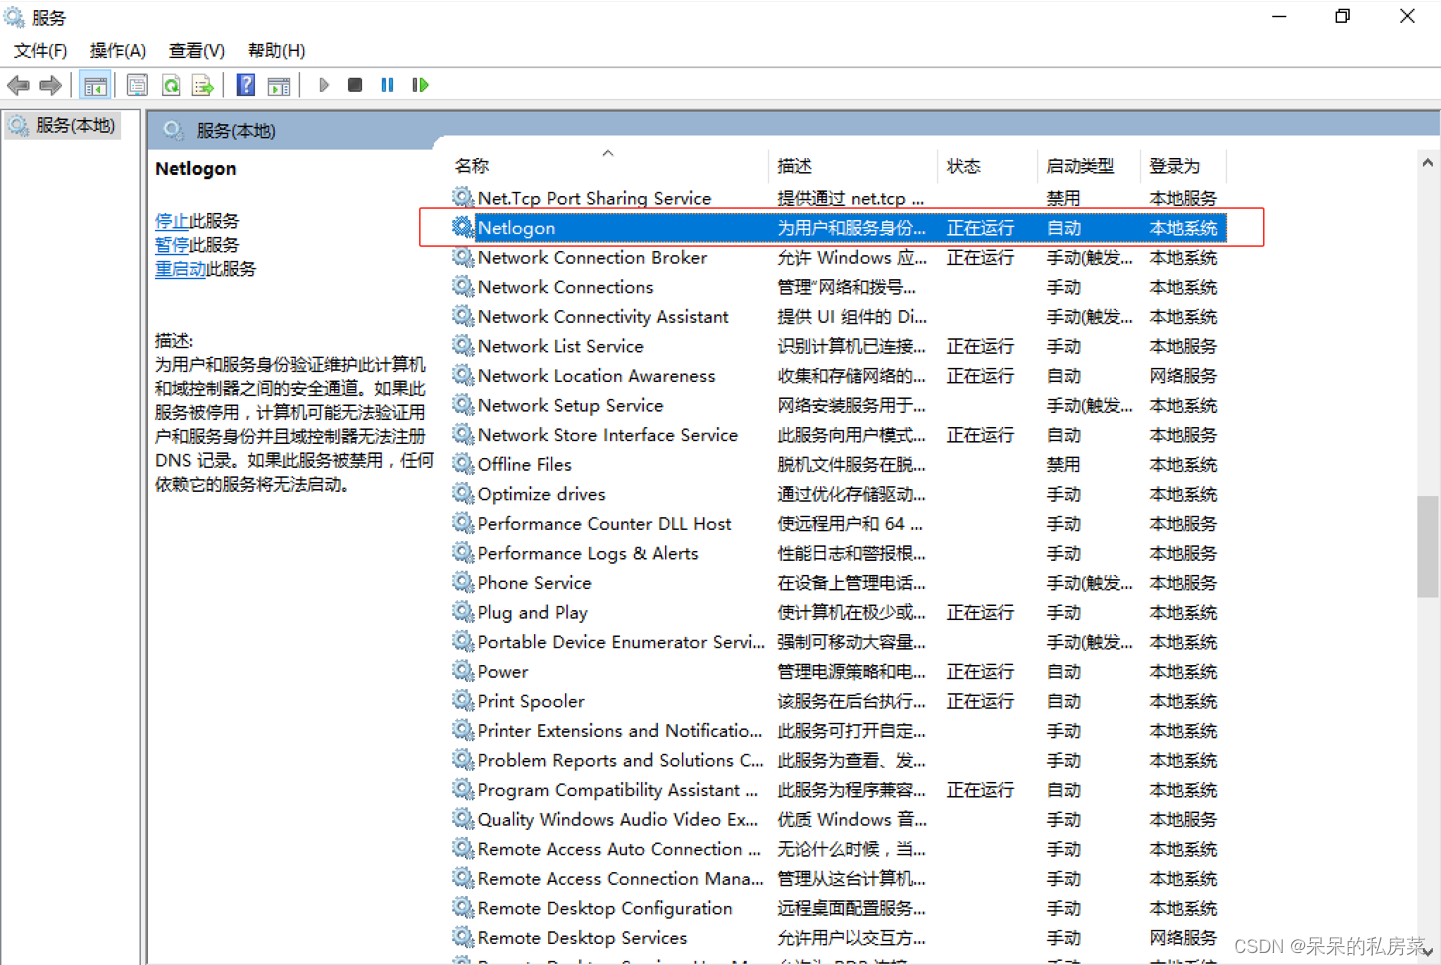Open the 操作(A) menu
This screenshot has height=965, width=1441.
click(118, 50)
